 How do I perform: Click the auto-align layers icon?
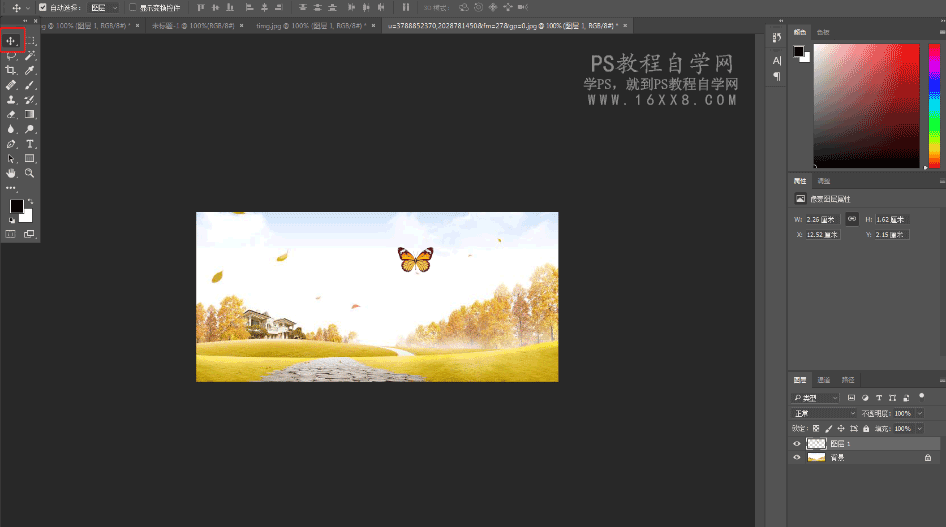[x=406, y=7]
